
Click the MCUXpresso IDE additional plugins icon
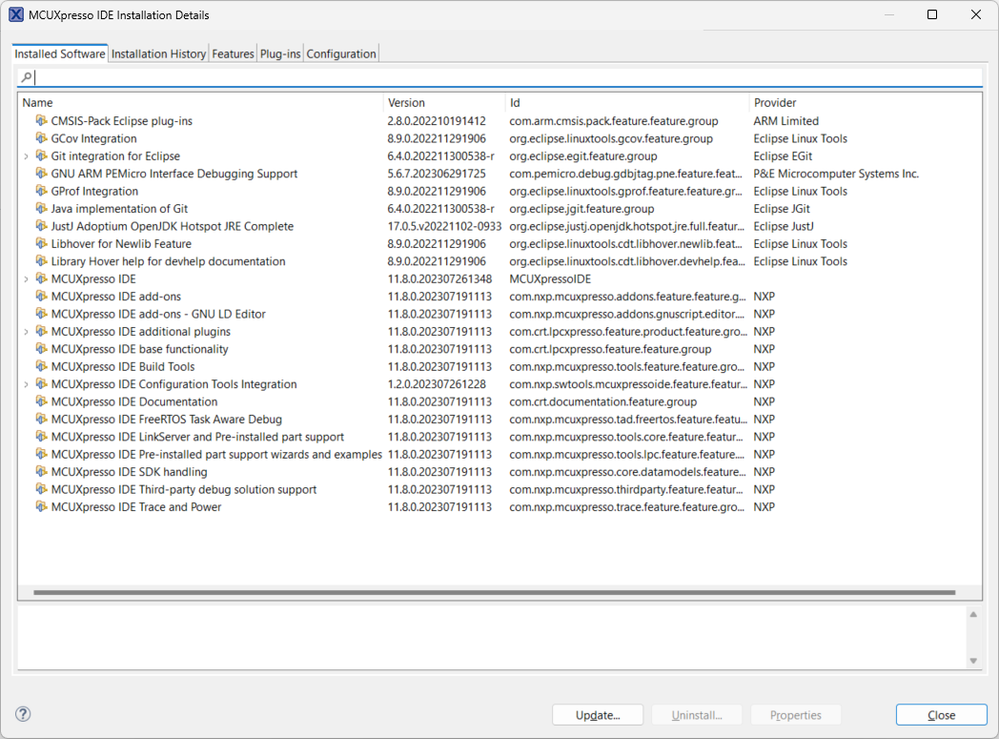(x=41, y=331)
